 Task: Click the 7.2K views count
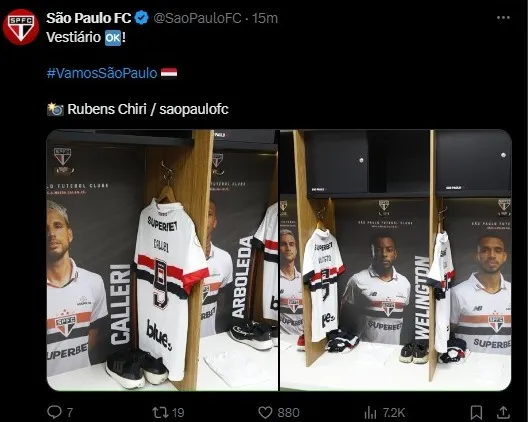tap(394, 413)
